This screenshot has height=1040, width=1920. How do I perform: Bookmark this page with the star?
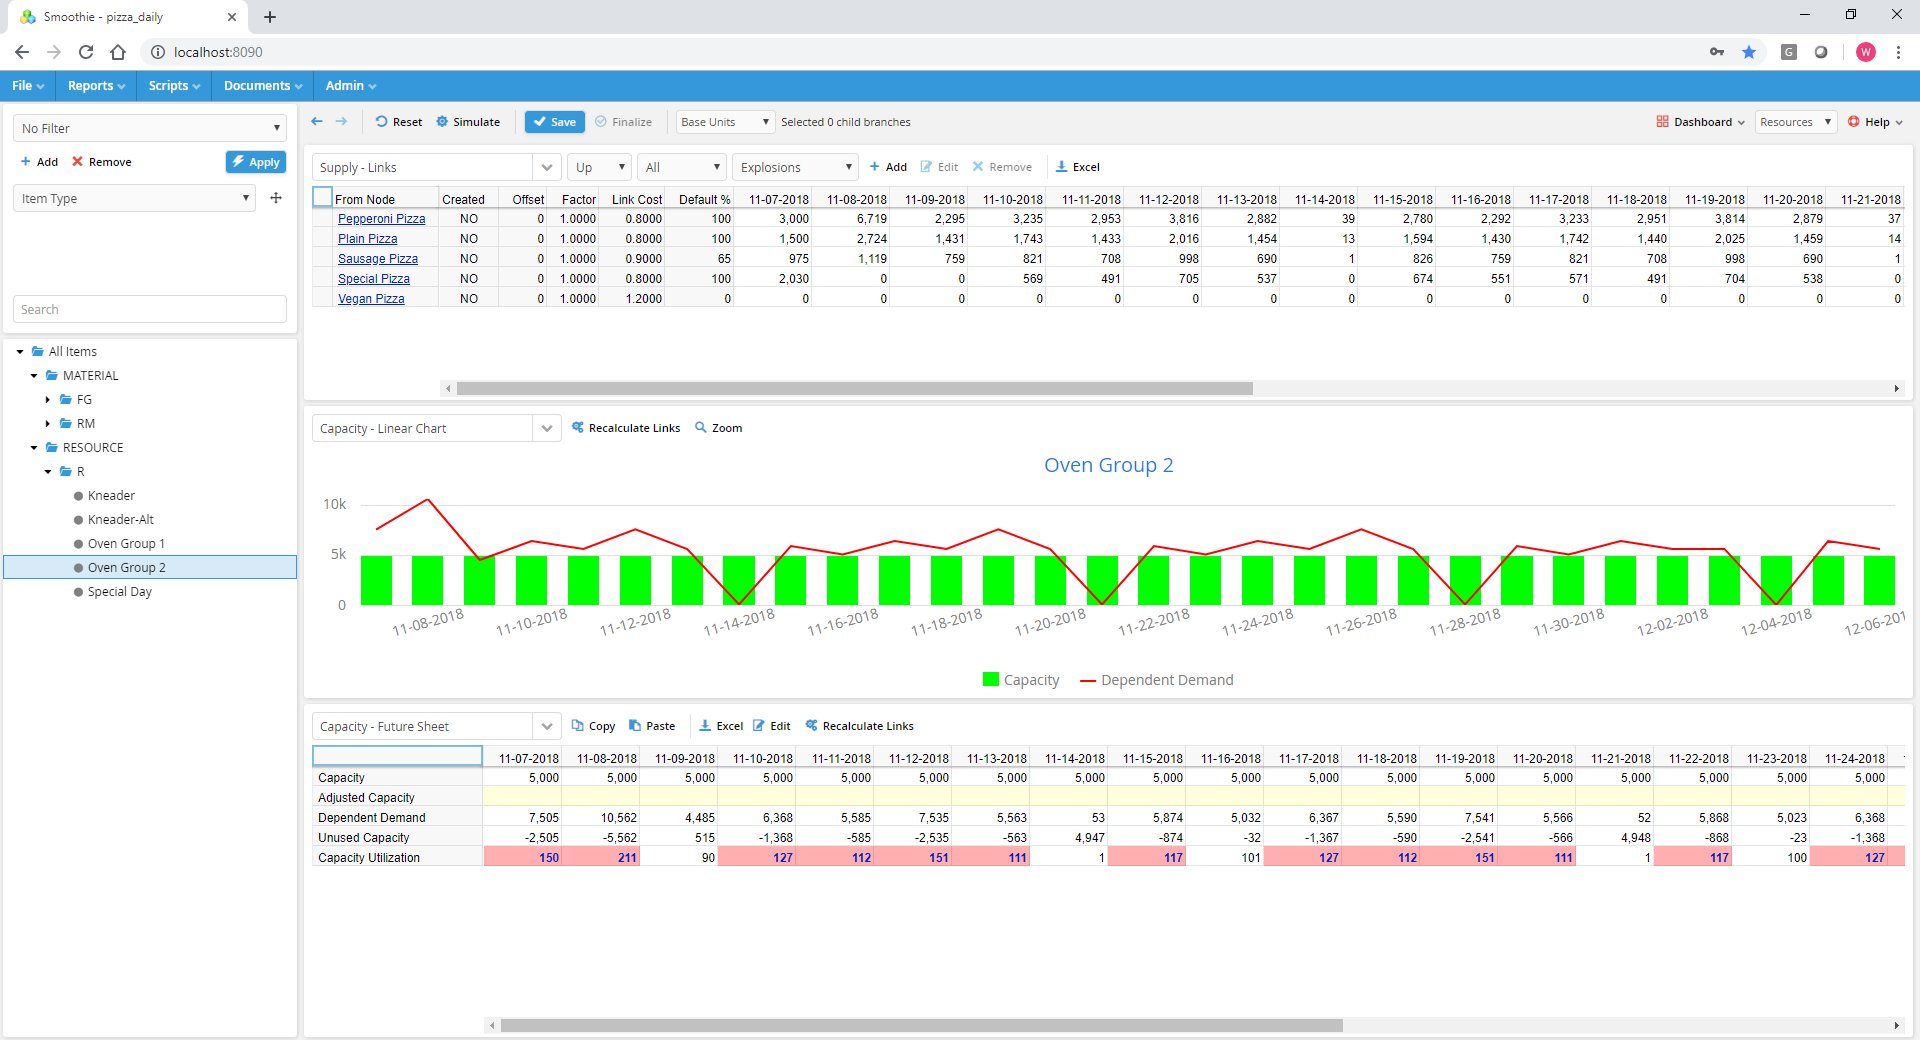(x=1749, y=52)
